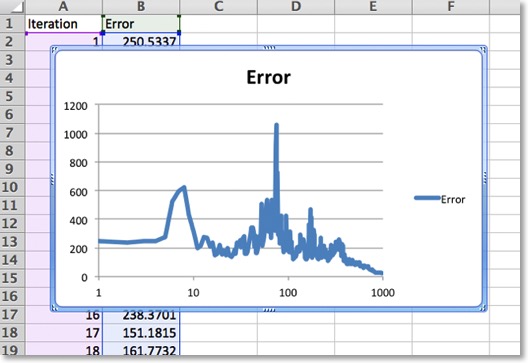This screenshot has width=528, height=363.
Task: Click the Error legend entry
Action: coord(439,199)
